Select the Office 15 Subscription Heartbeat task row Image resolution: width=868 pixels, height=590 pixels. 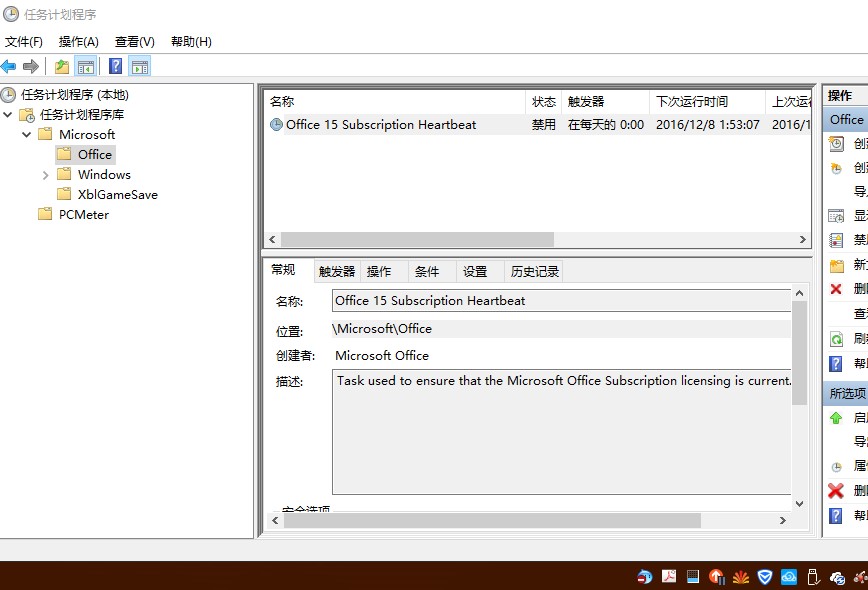pyautogui.click(x=538, y=125)
